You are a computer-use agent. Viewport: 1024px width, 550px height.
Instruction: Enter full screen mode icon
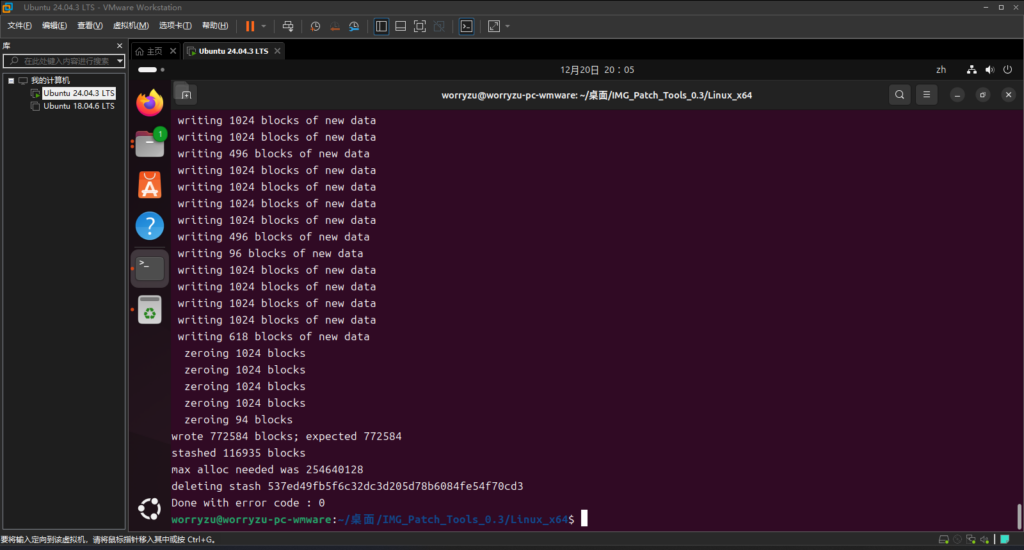(420, 26)
